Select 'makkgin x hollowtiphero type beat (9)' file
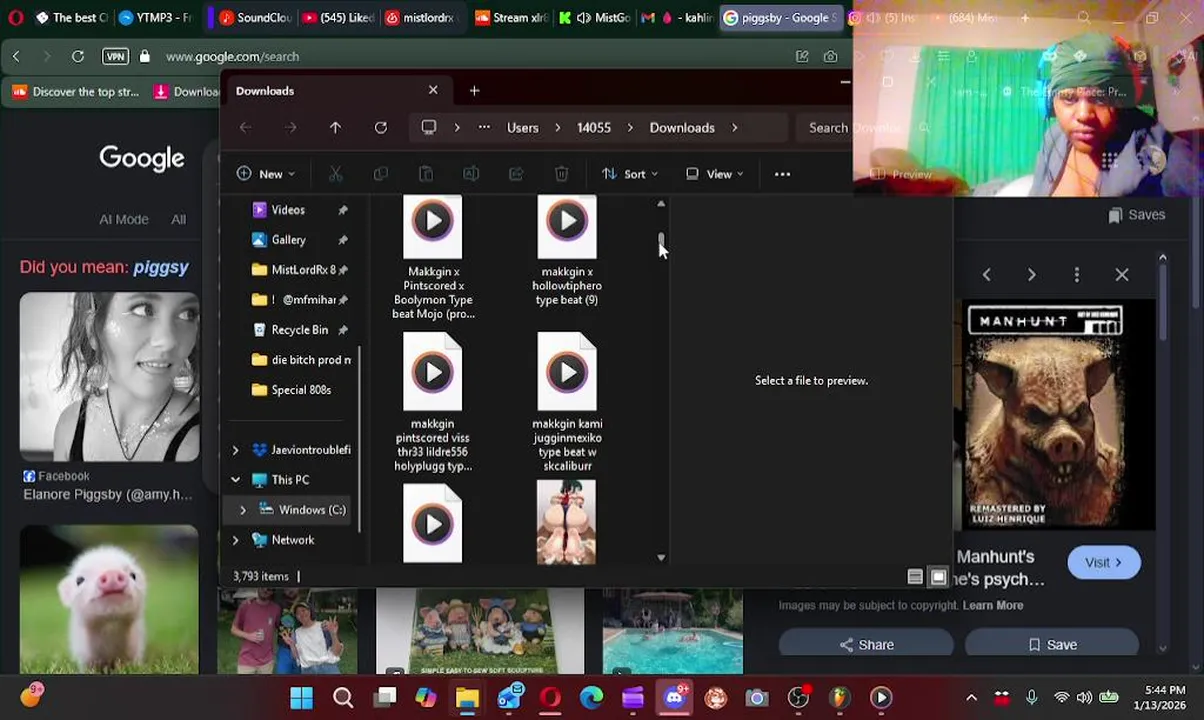This screenshot has width=1204, height=720. (x=567, y=251)
